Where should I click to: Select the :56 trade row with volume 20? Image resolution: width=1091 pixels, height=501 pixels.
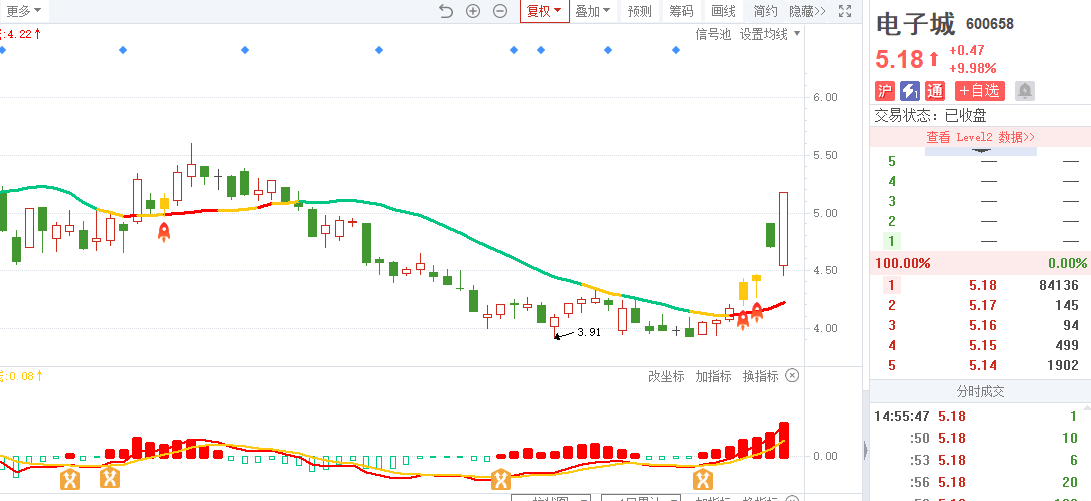click(980, 482)
